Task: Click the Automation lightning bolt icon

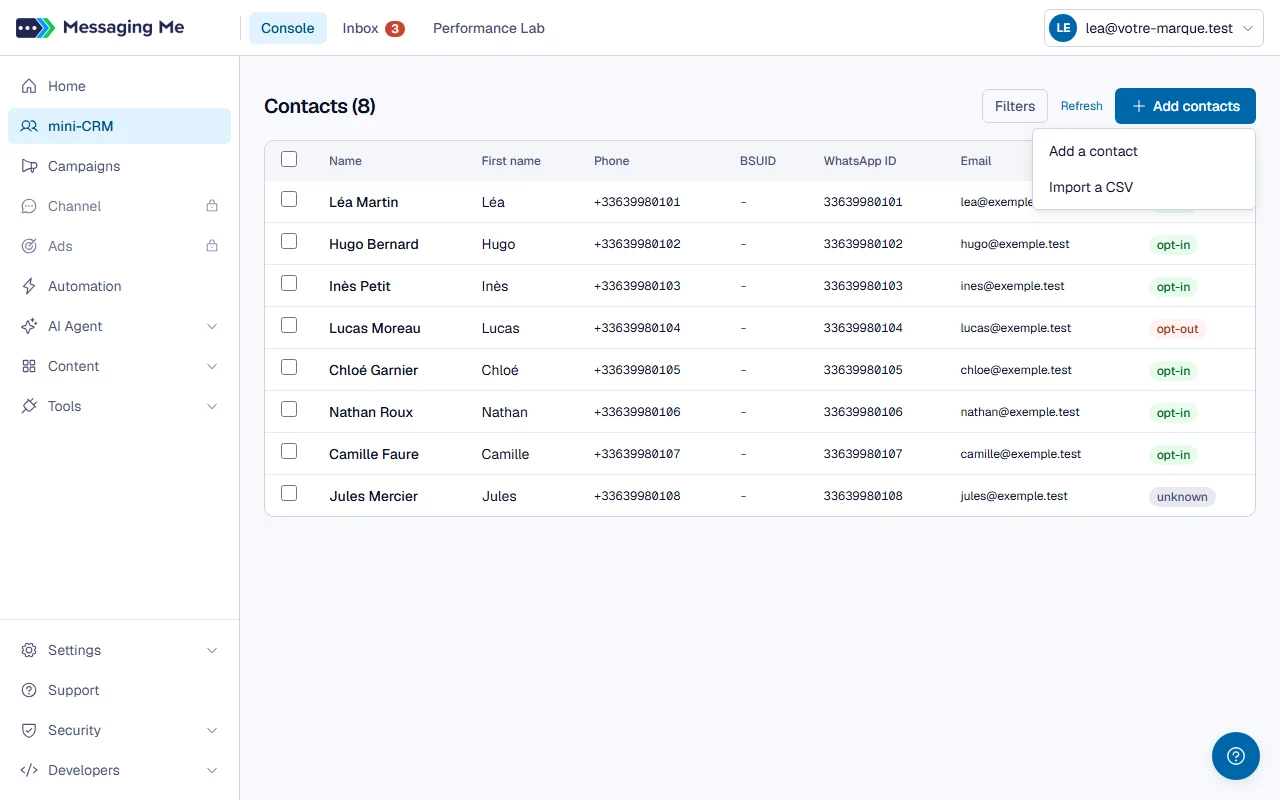Action: [29, 286]
